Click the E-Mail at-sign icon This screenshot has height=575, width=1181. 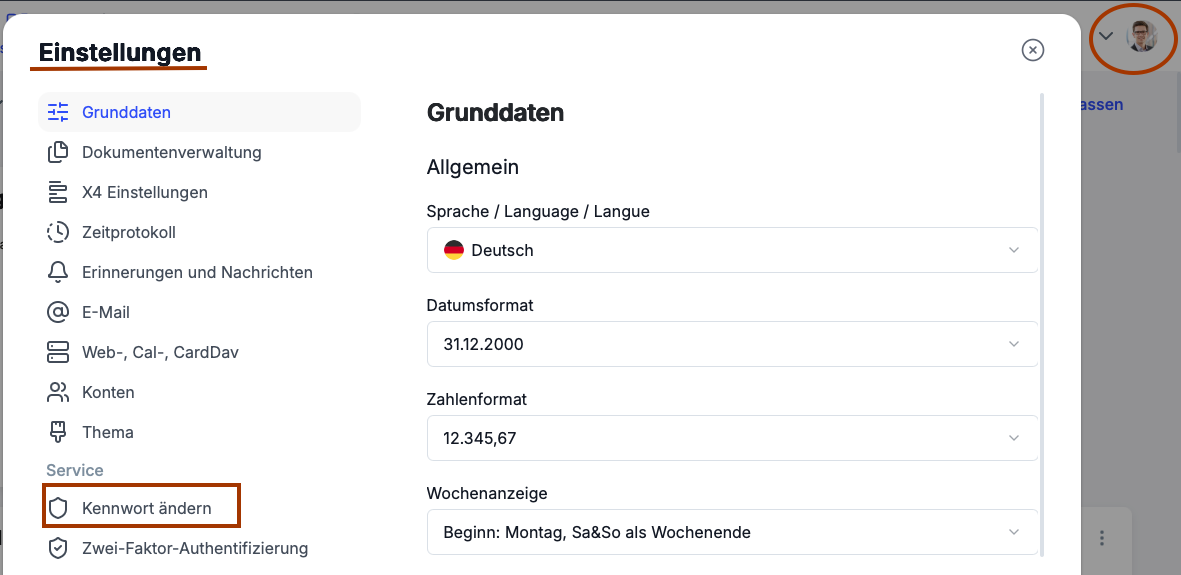point(58,312)
